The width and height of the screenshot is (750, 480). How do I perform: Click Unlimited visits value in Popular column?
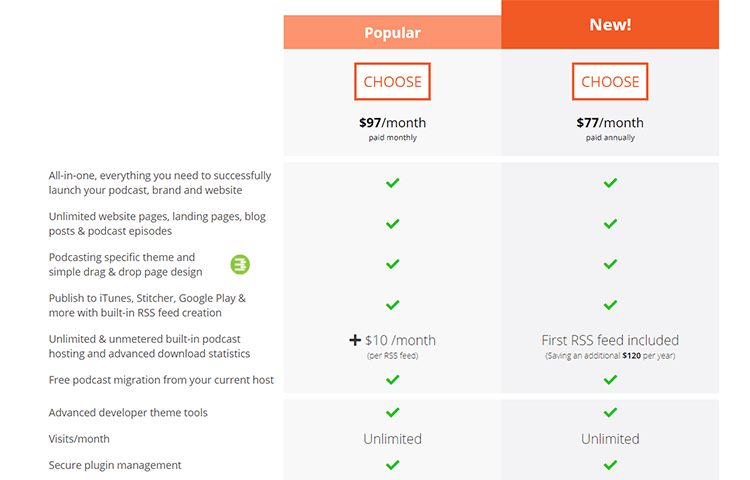point(392,439)
